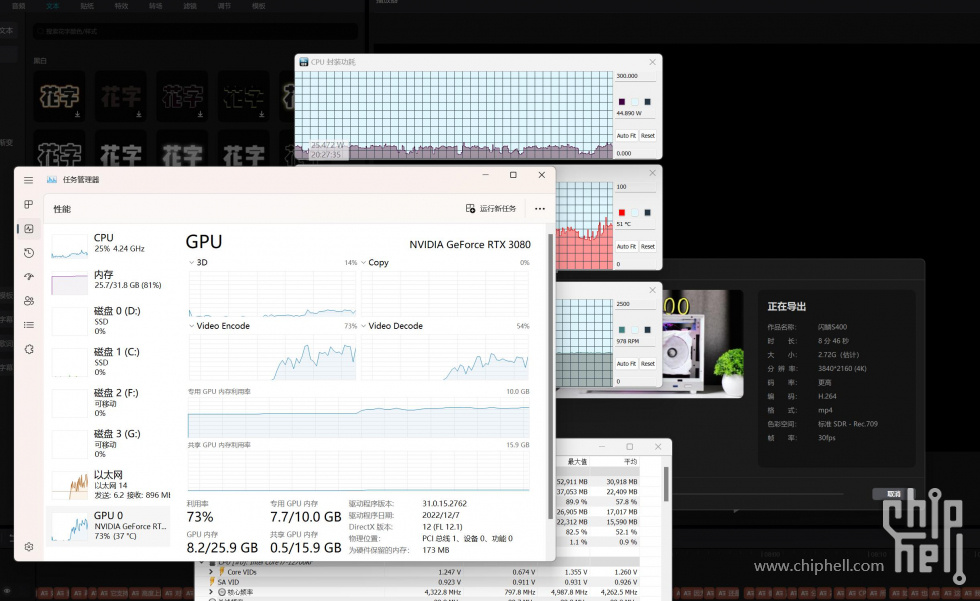The image size is (980, 601).
Task: Click the red color swatch in temperature graph
Action: pos(622,212)
